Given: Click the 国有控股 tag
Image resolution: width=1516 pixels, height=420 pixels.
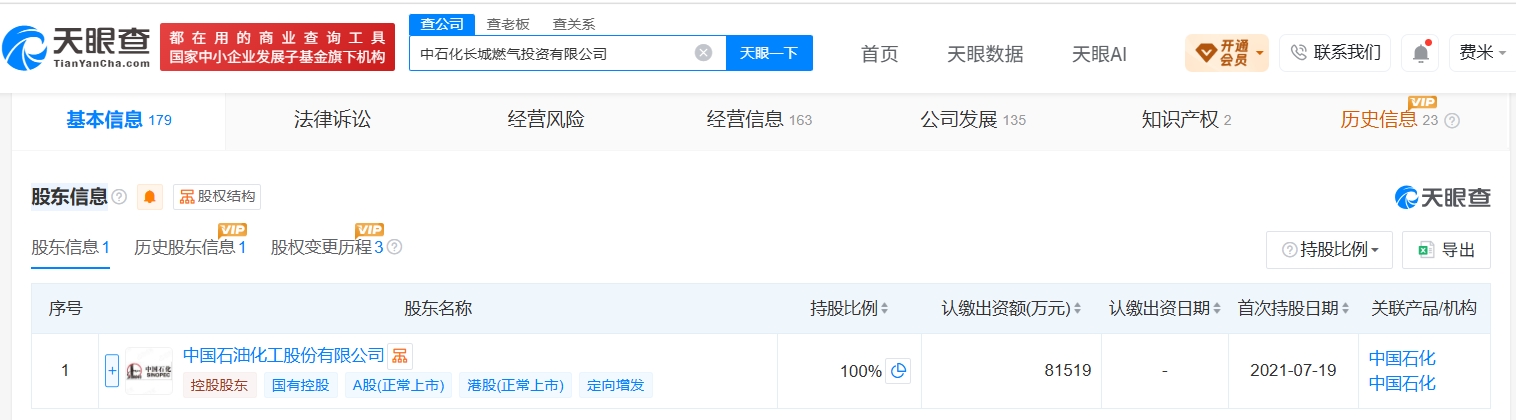Looking at the screenshot, I should (x=300, y=385).
